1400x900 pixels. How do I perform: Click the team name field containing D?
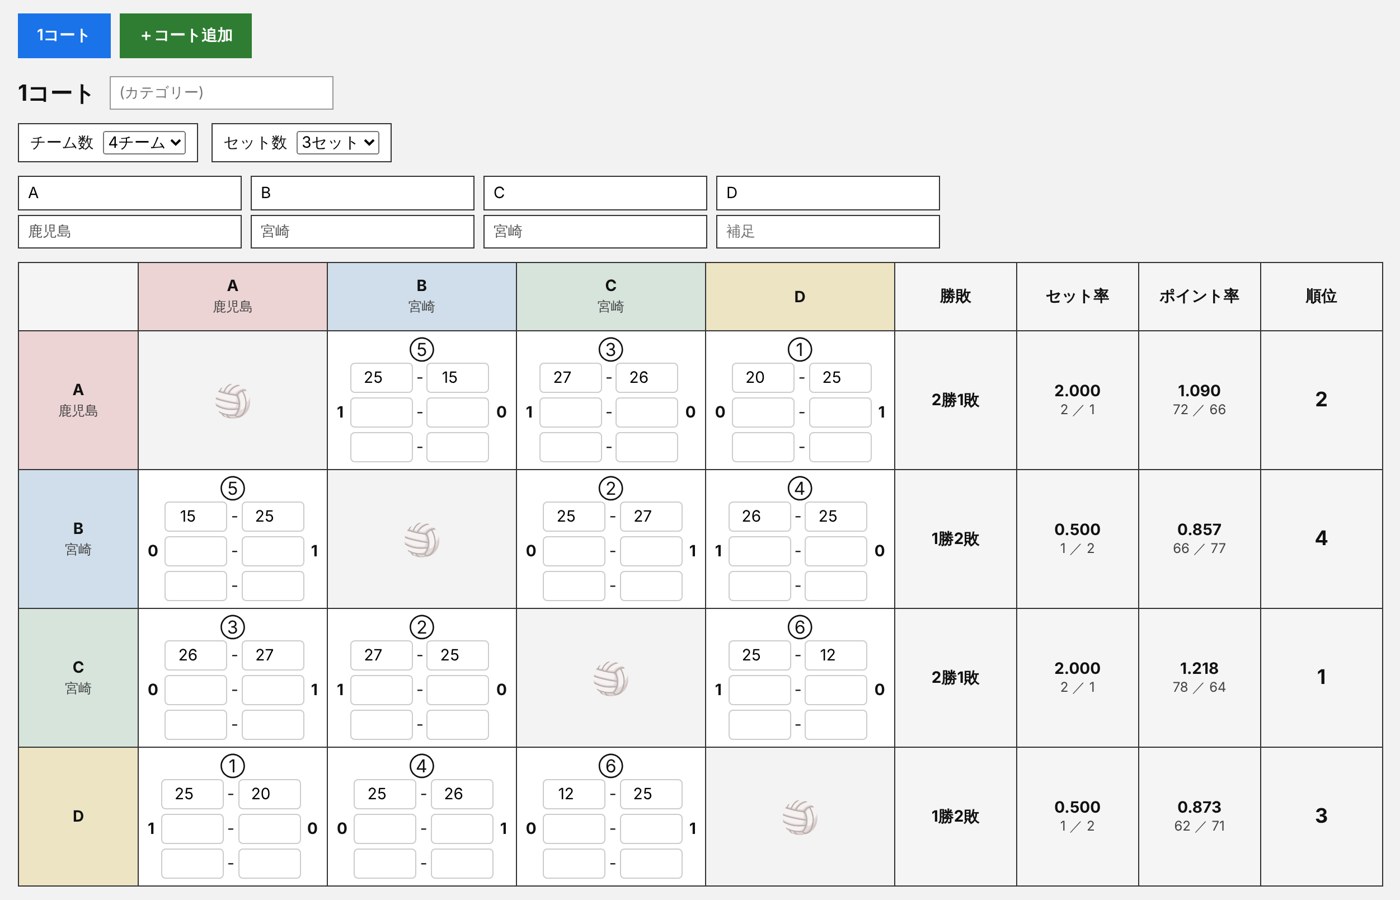click(x=828, y=193)
